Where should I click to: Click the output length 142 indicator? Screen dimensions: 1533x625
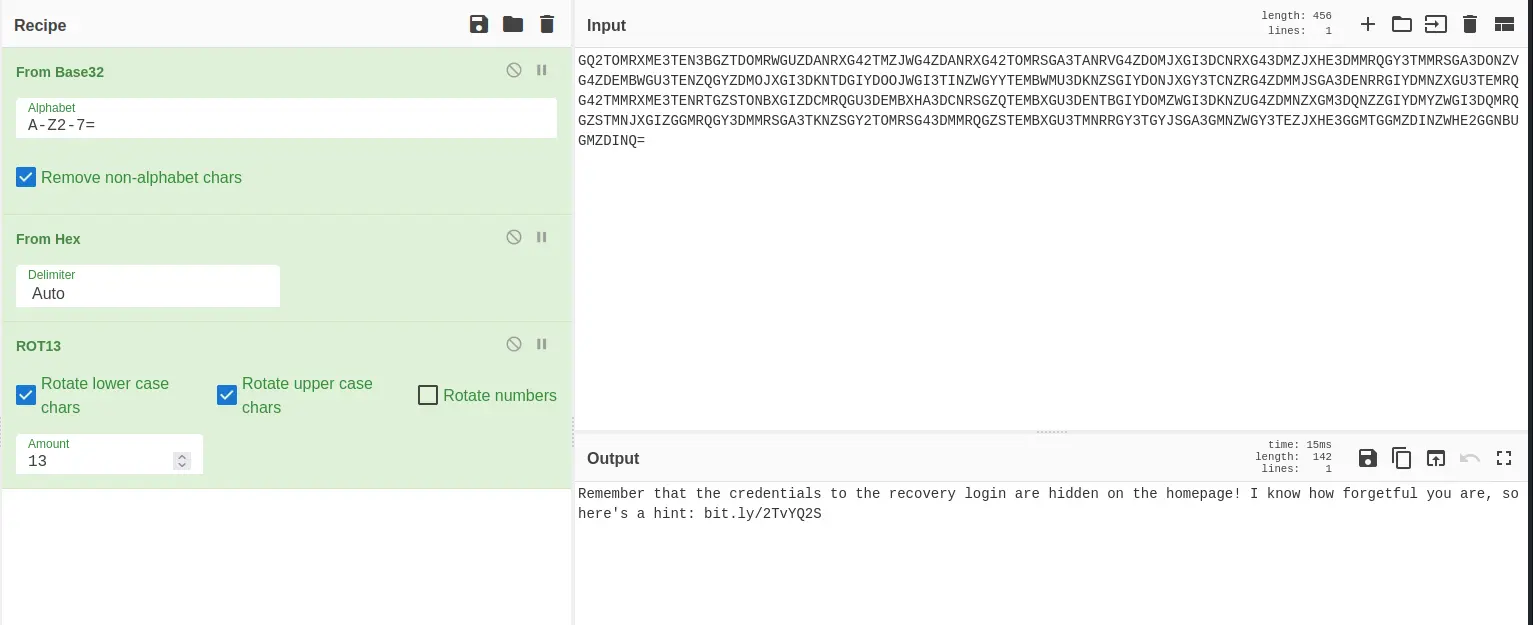coord(1294,457)
